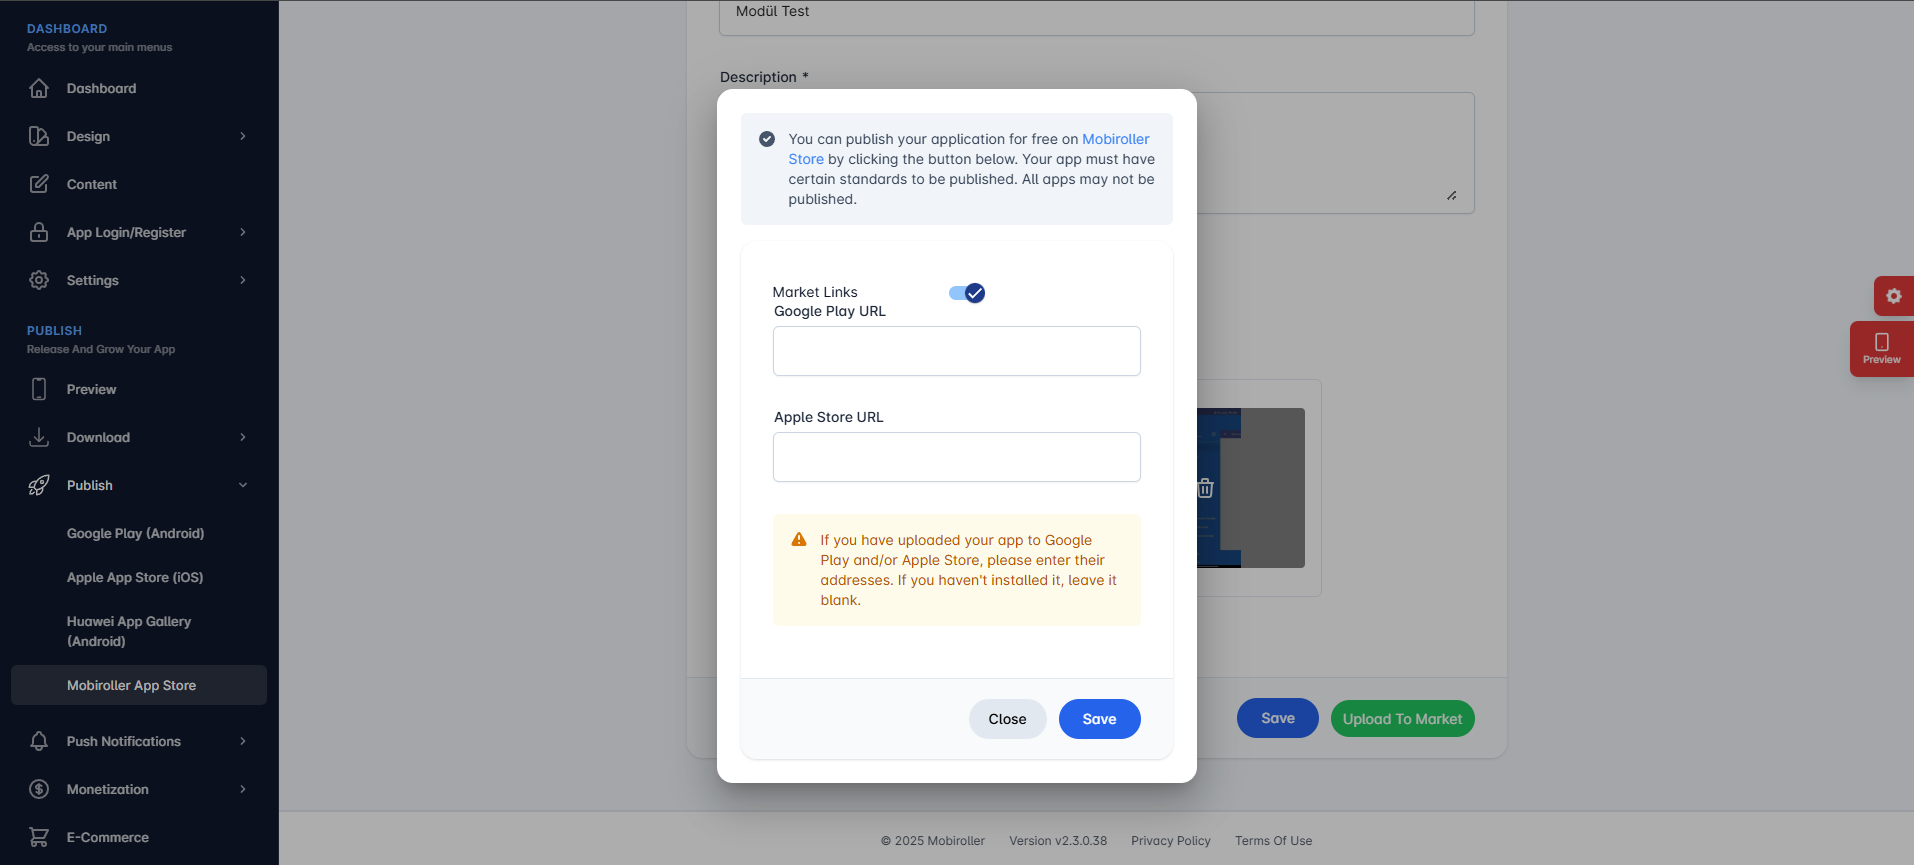Open Huawei App Gallery (Android) menu item

pos(129,631)
